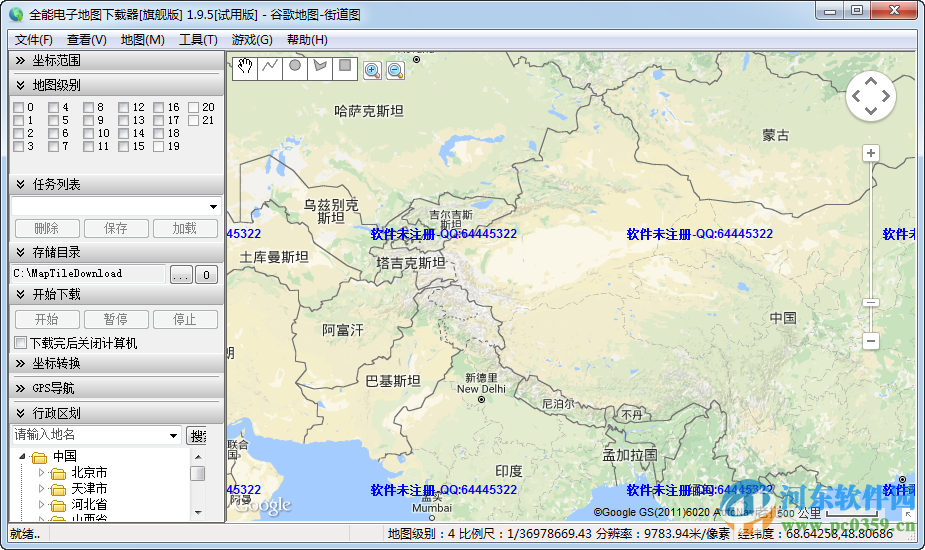Click the browse '...' directory button

[181, 274]
